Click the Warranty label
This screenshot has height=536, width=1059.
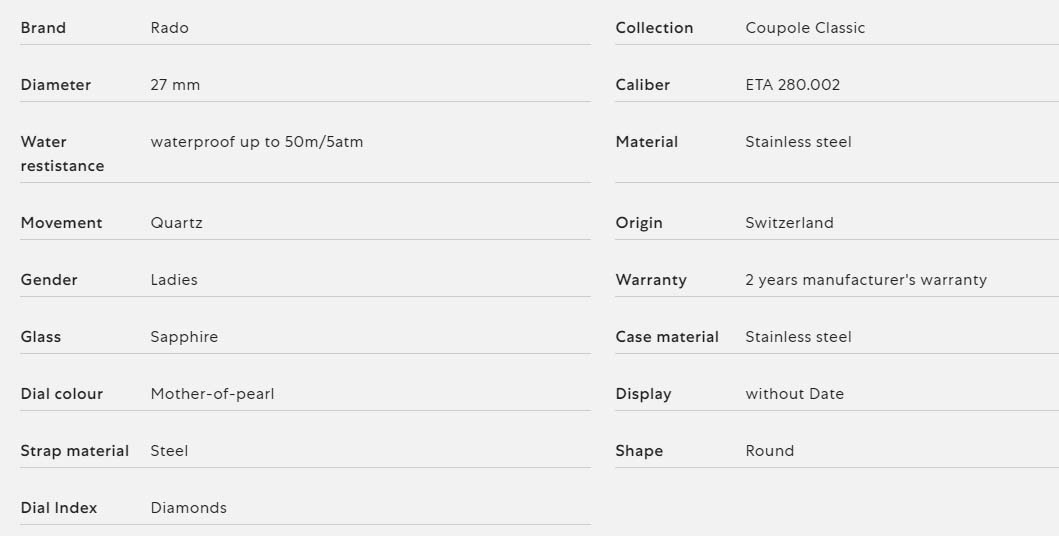click(x=651, y=279)
